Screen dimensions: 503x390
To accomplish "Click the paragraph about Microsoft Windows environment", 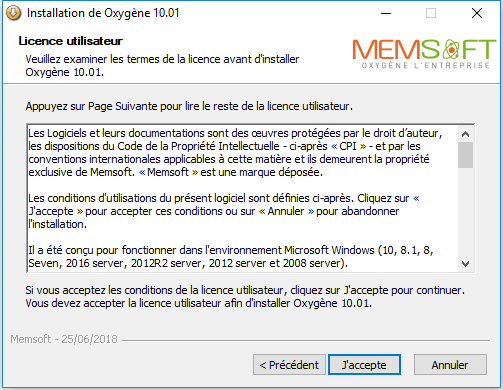I will click(x=231, y=257).
